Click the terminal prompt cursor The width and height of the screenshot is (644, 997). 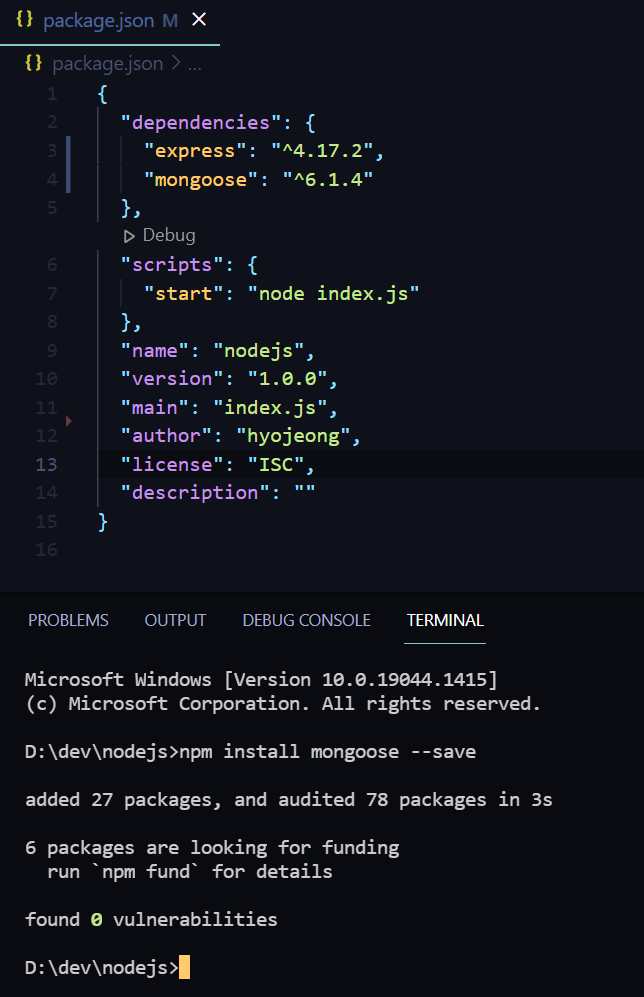[184, 967]
